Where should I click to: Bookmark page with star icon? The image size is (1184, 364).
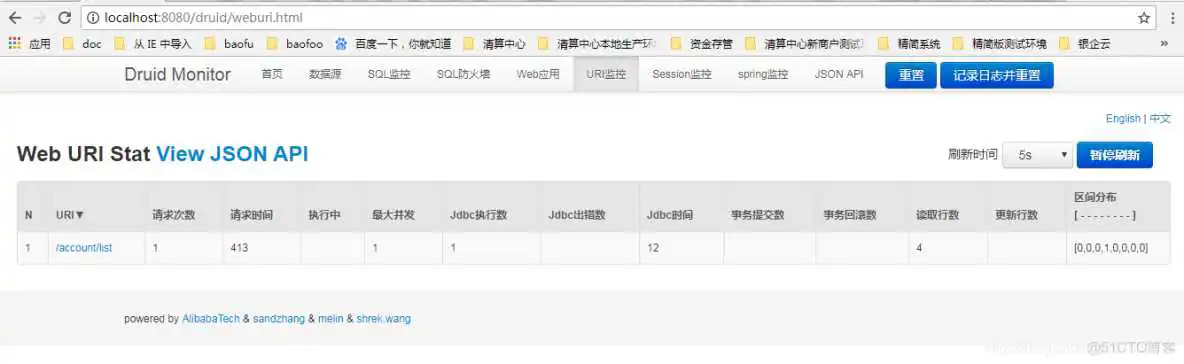1145,17
